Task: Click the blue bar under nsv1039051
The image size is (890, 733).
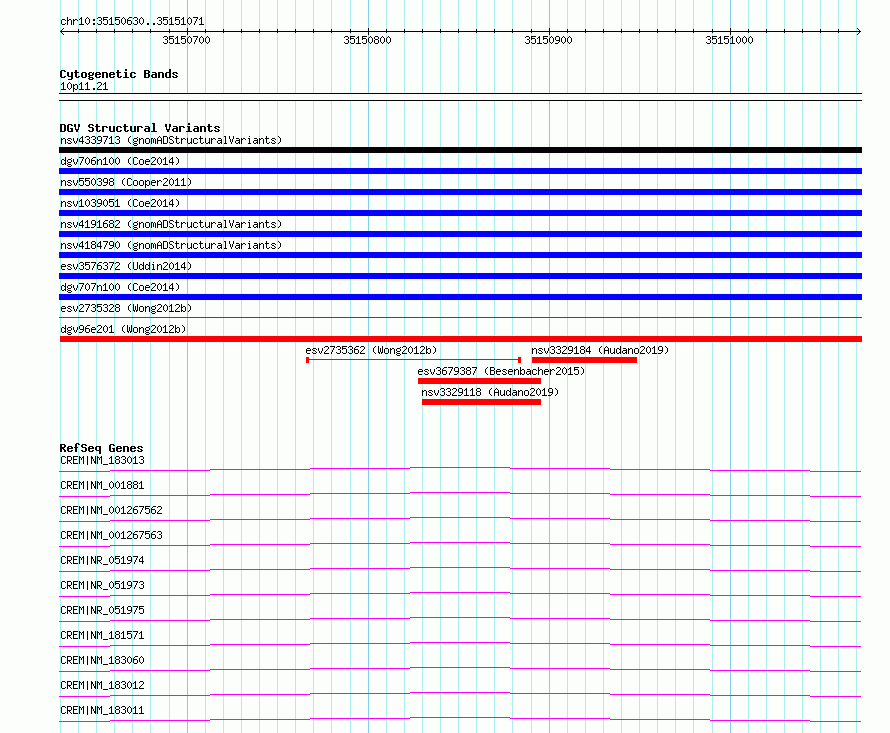Action: [x=460, y=213]
